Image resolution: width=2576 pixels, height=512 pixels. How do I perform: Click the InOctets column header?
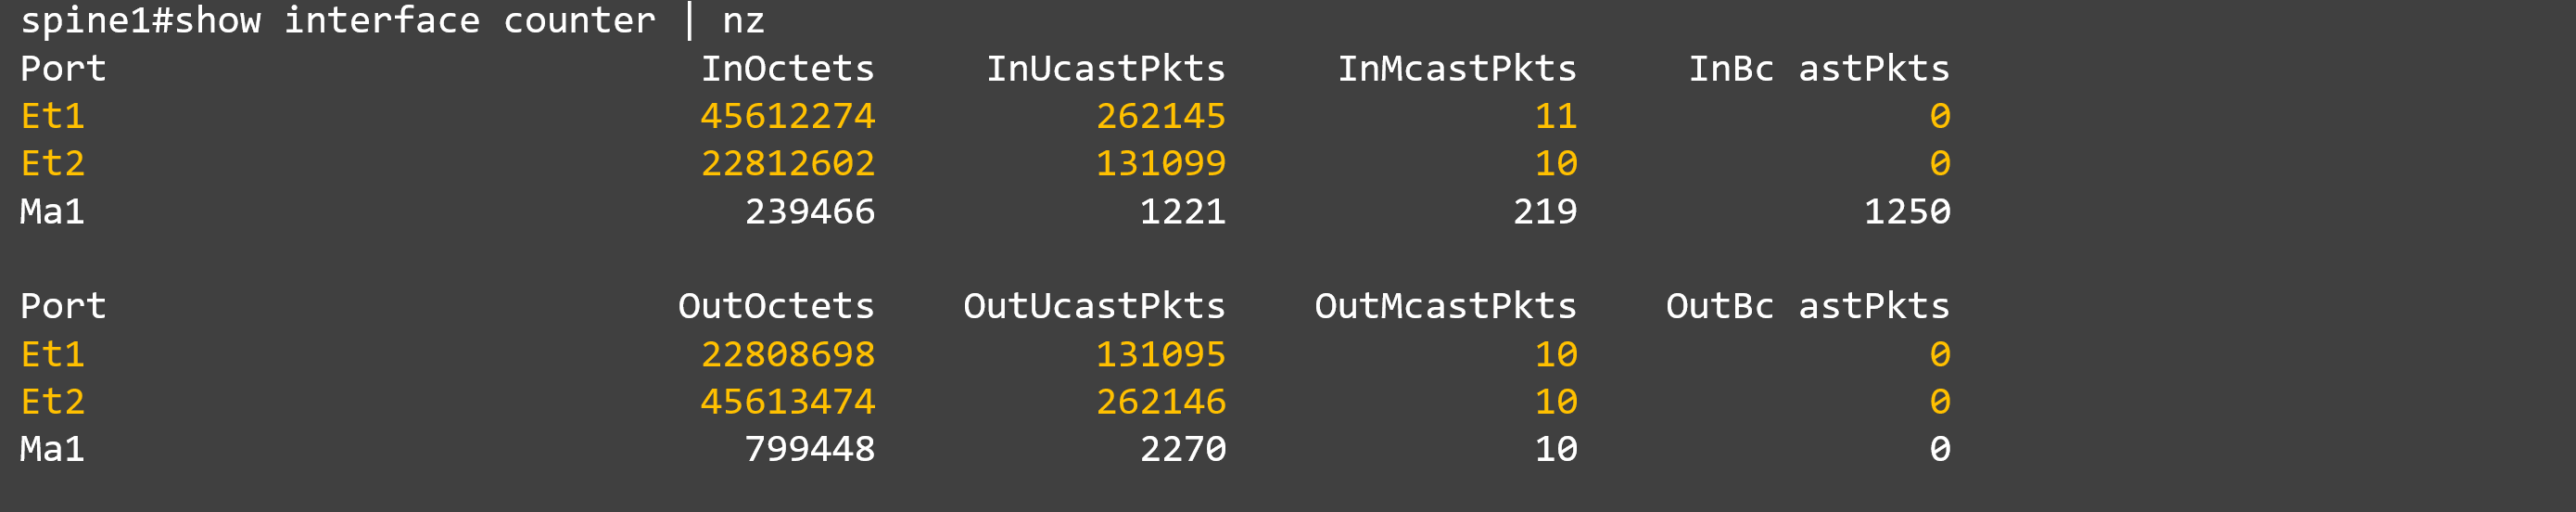coord(787,69)
